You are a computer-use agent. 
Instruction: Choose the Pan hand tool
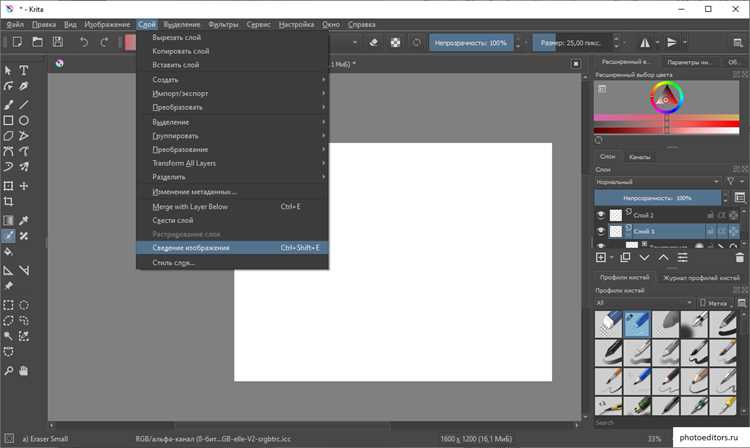click(23, 371)
